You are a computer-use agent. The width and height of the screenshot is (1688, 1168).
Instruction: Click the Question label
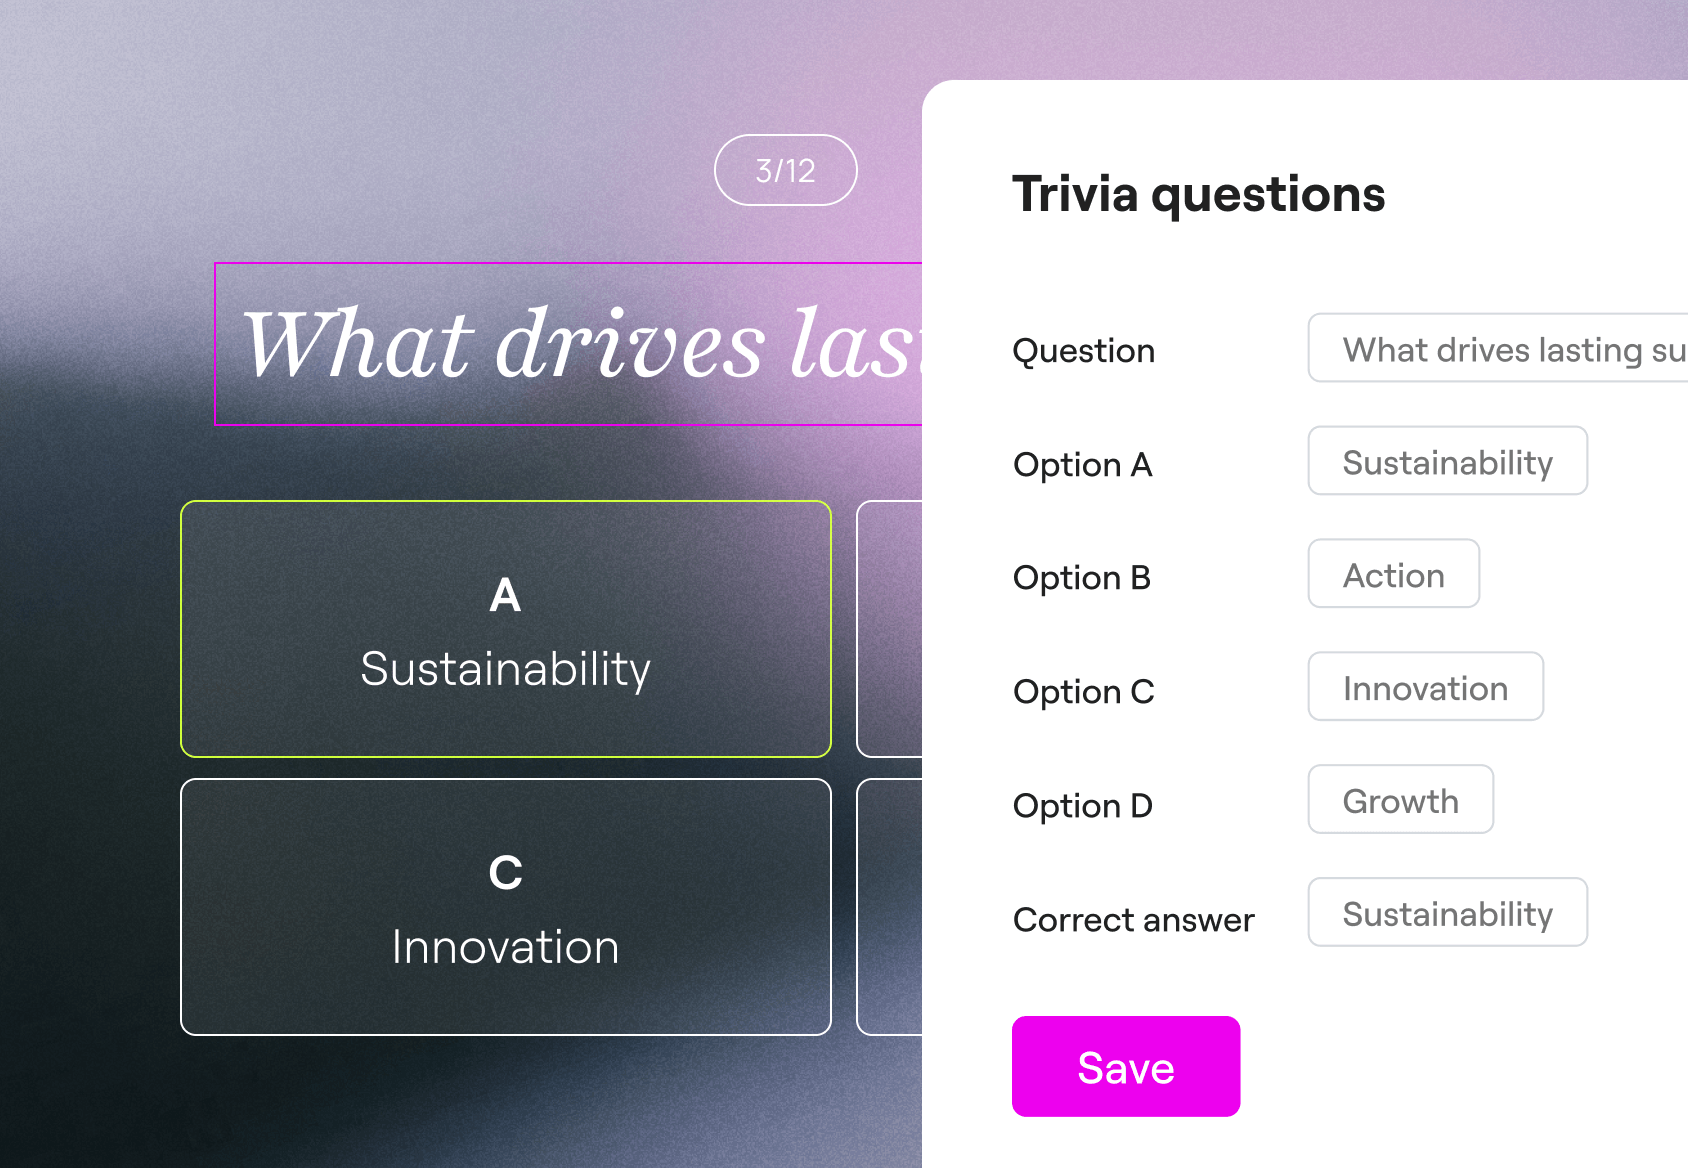(1084, 351)
